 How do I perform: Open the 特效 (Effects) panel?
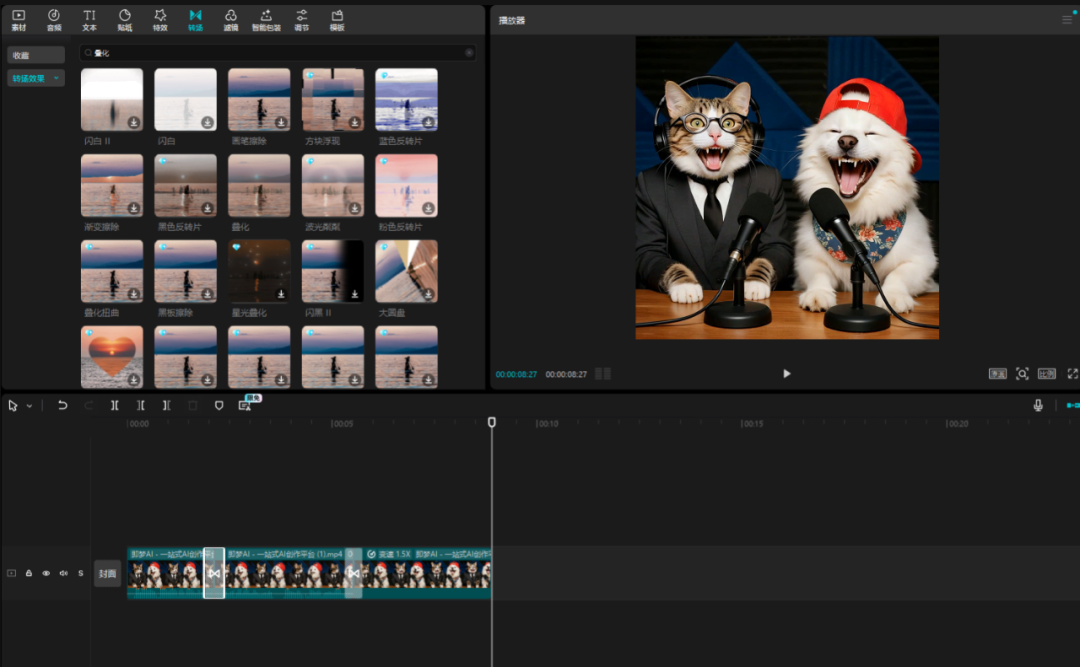click(160, 20)
